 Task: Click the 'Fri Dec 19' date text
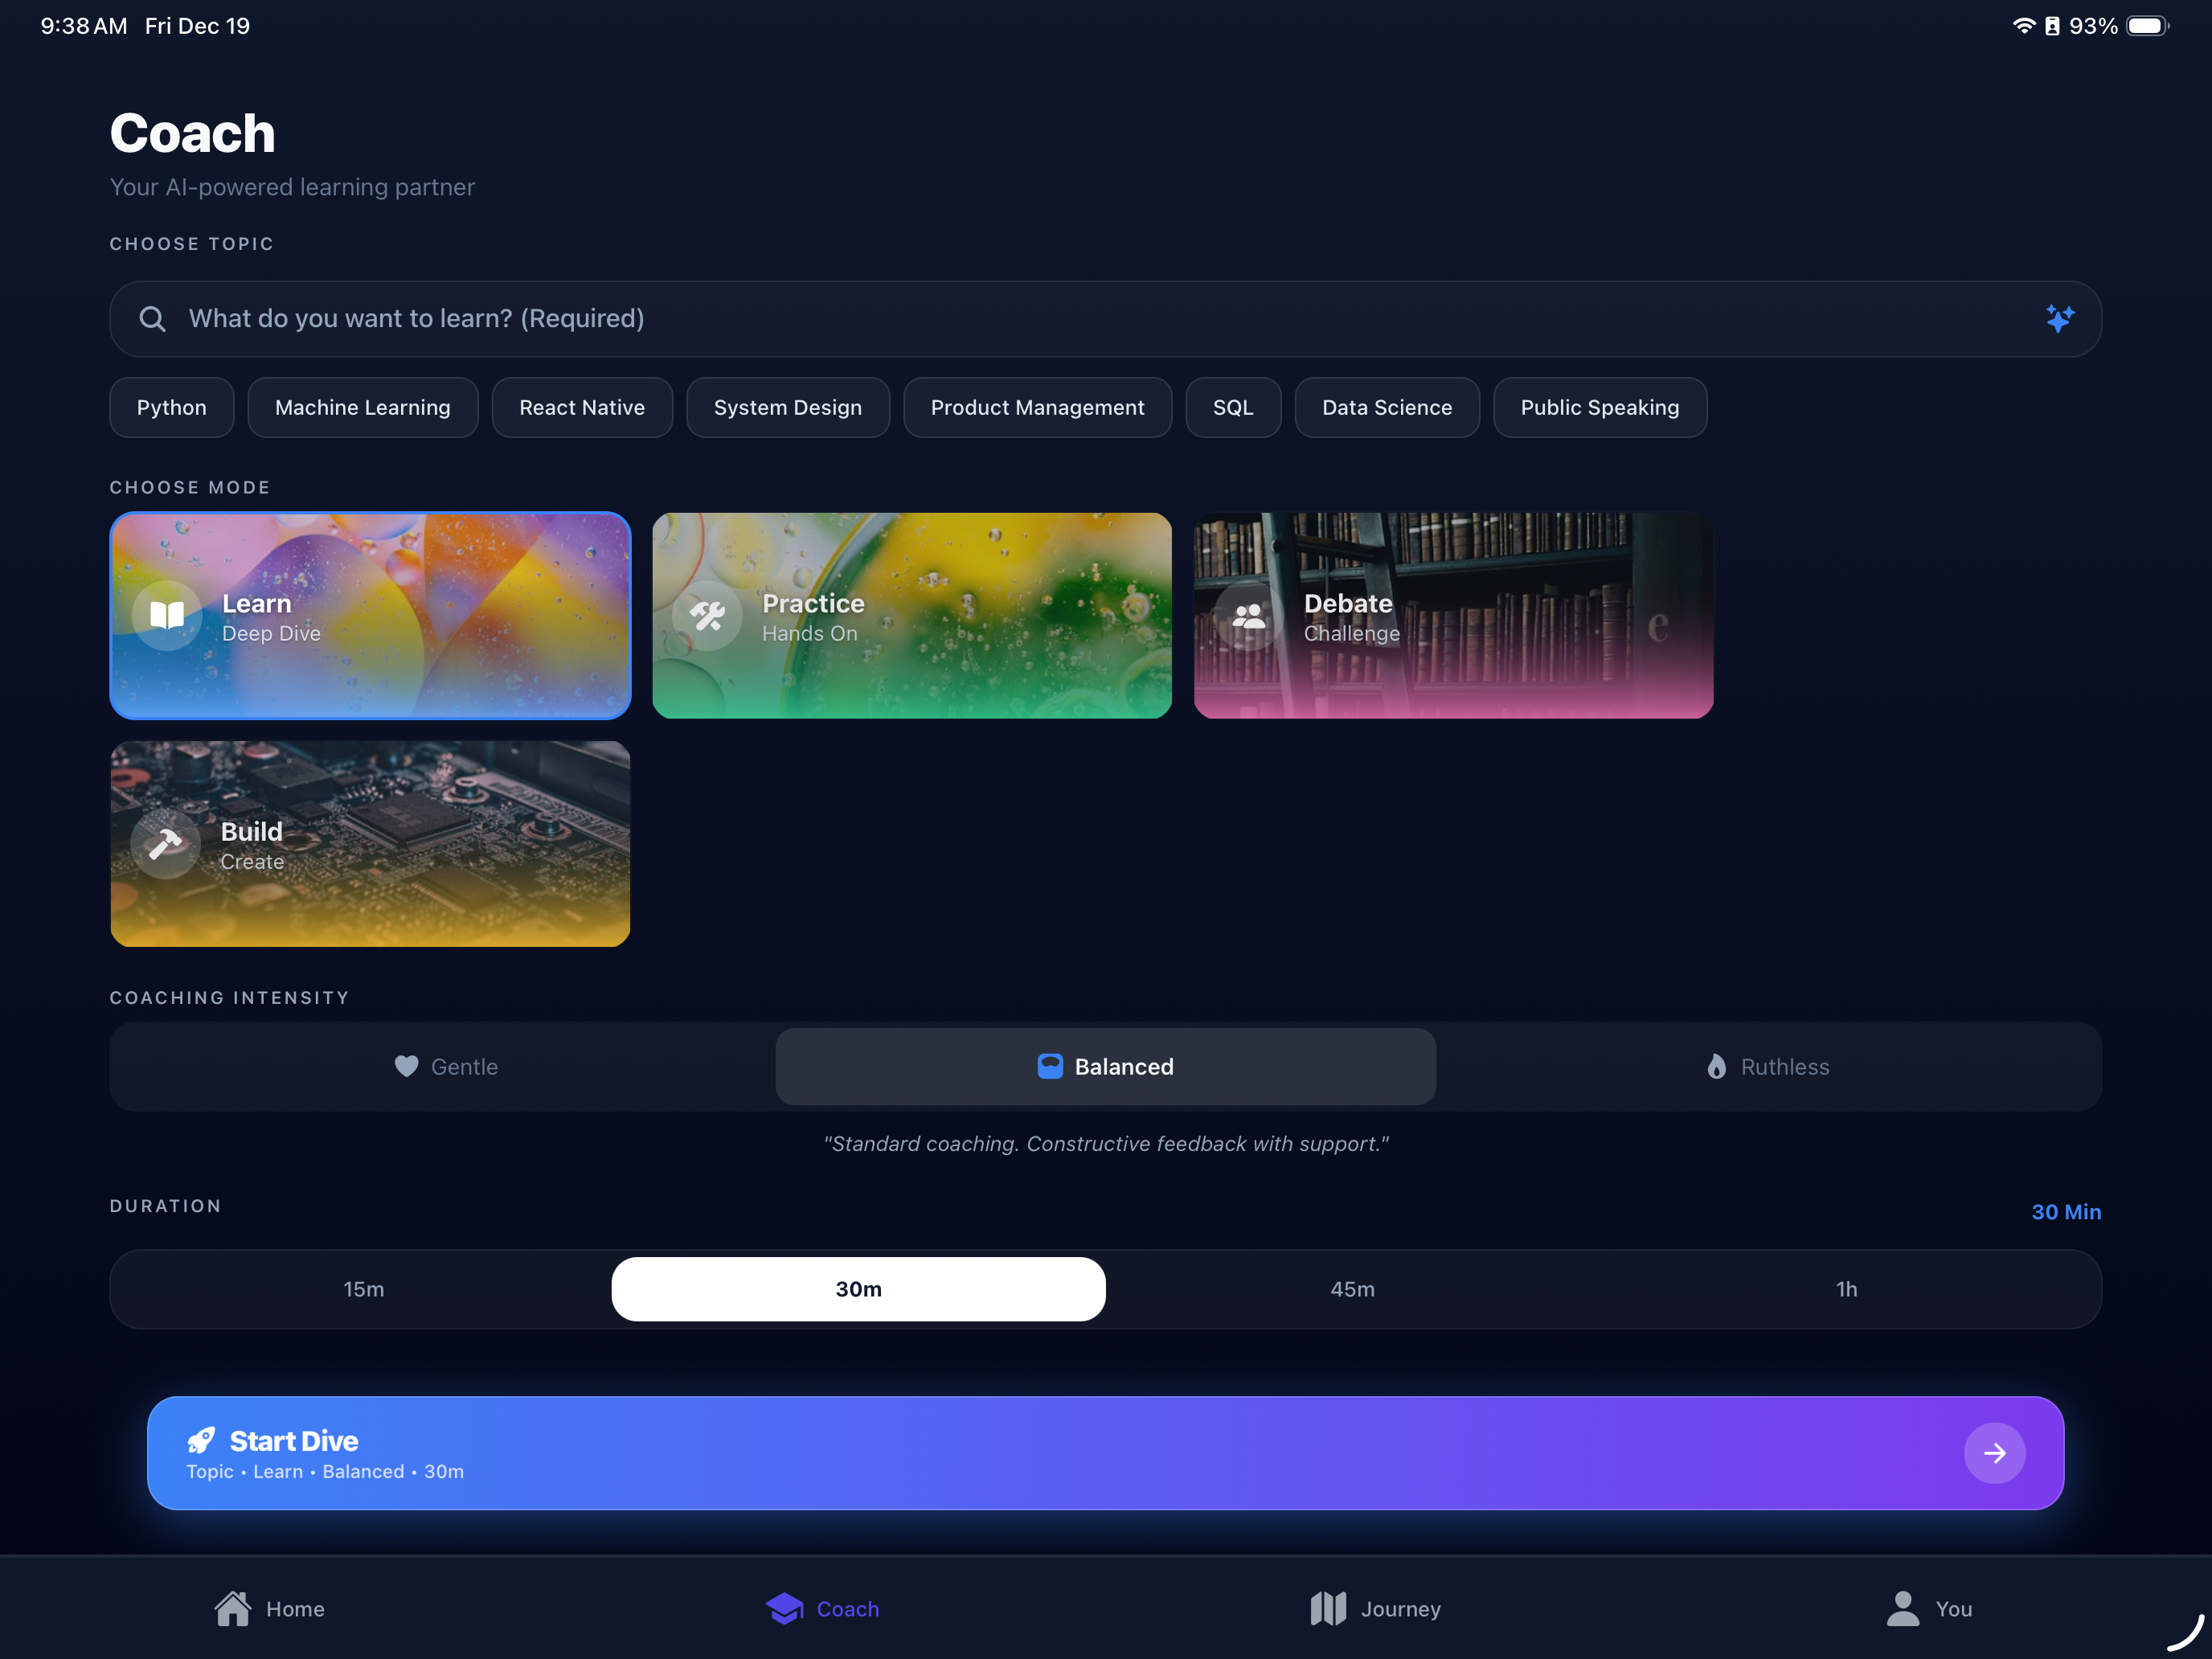point(197,26)
